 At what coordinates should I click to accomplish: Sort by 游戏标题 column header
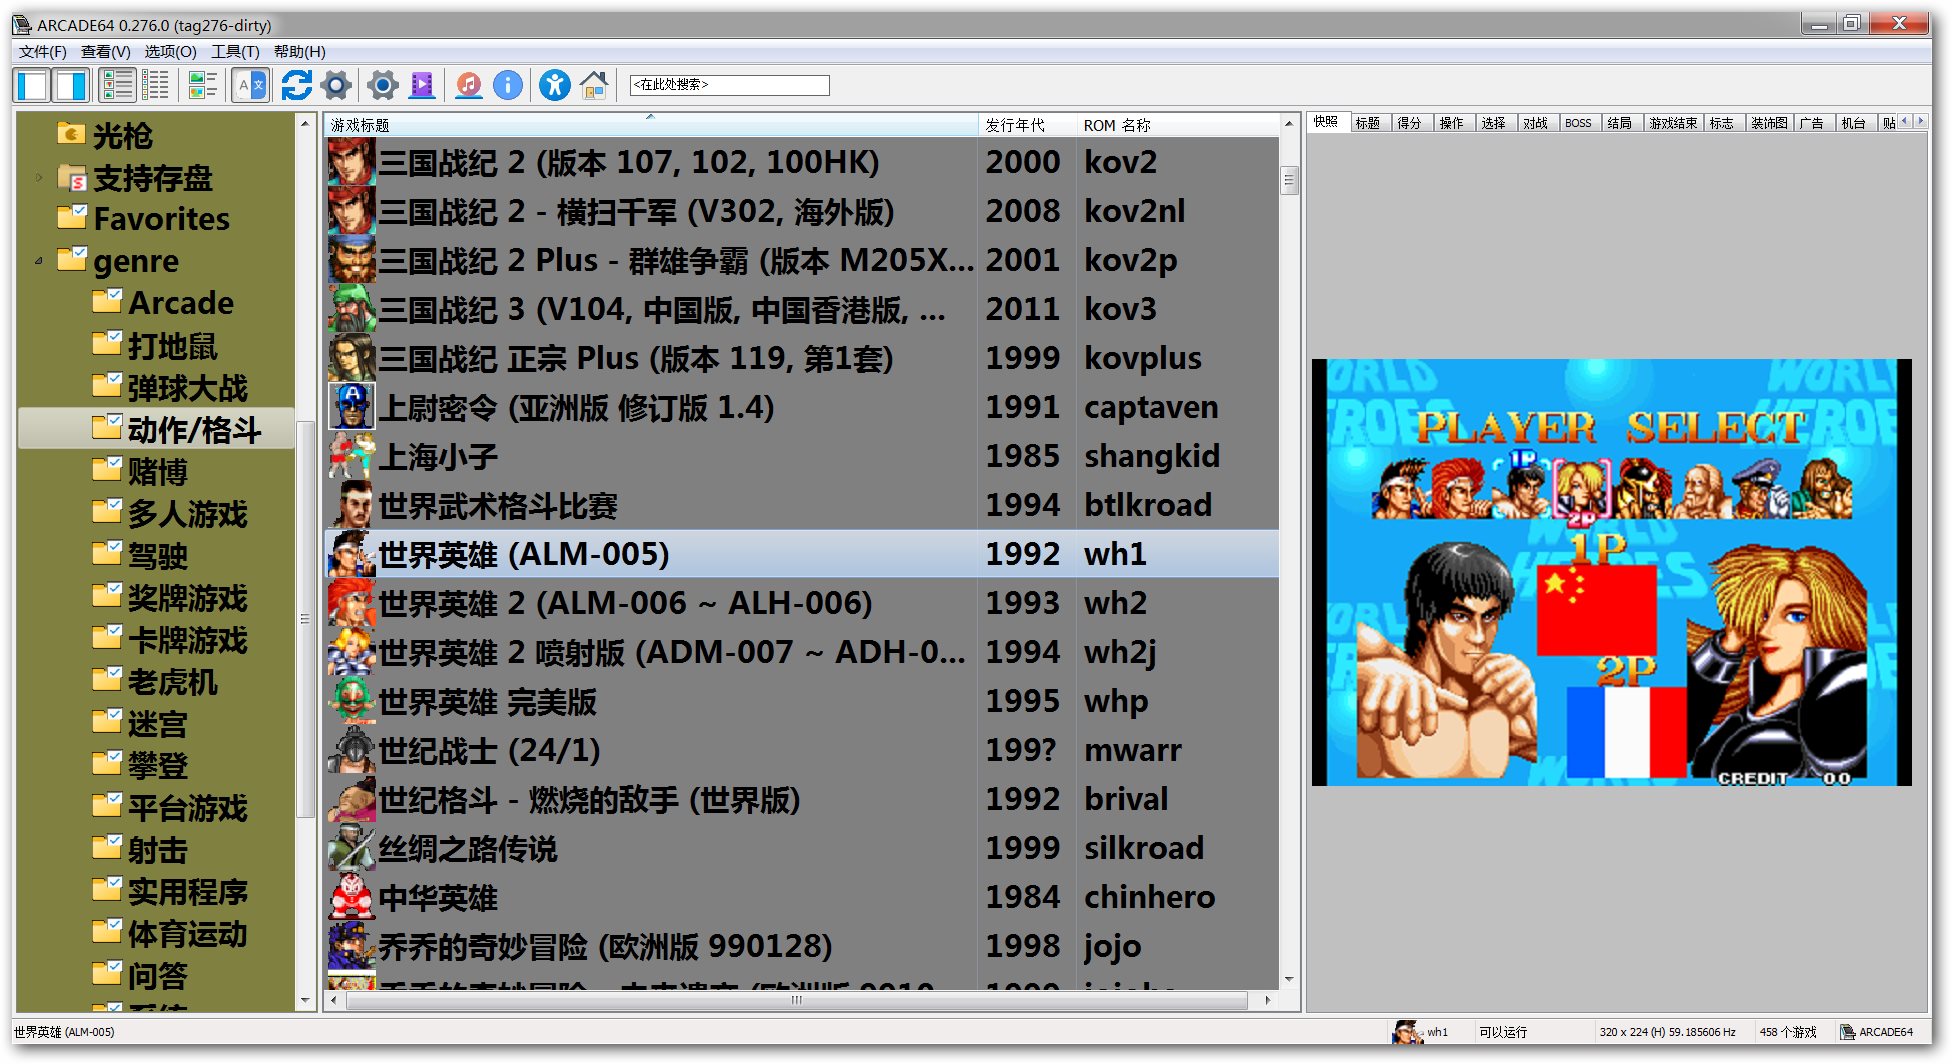pos(650,125)
